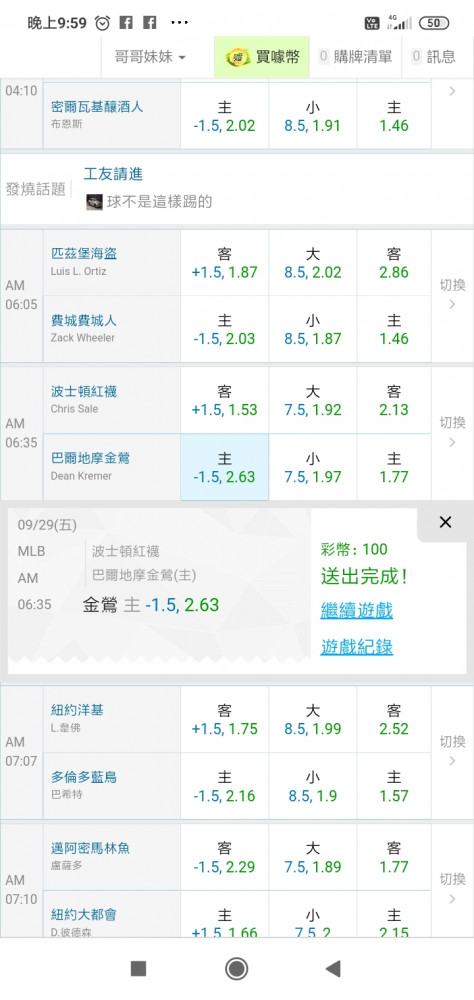
Task: Select the 客 +1.5, 1.53 Red Sox spread cell
Action: (x=225, y=401)
